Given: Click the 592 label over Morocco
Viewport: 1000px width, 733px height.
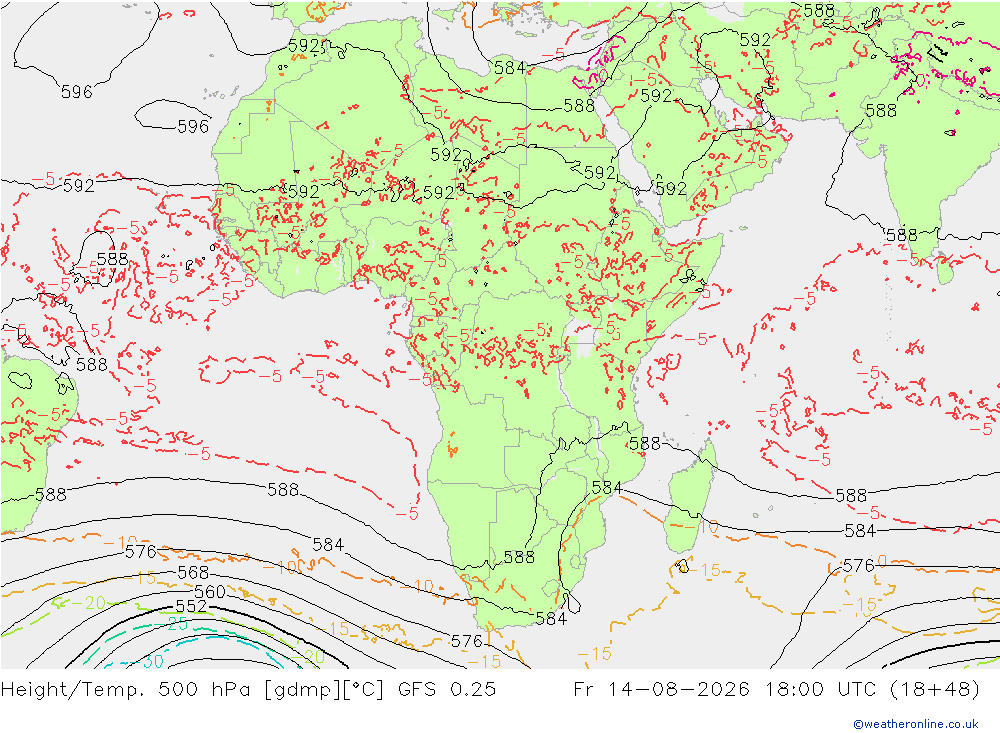Looking at the screenshot, I should pyautogui.click(x=305, y=45).
